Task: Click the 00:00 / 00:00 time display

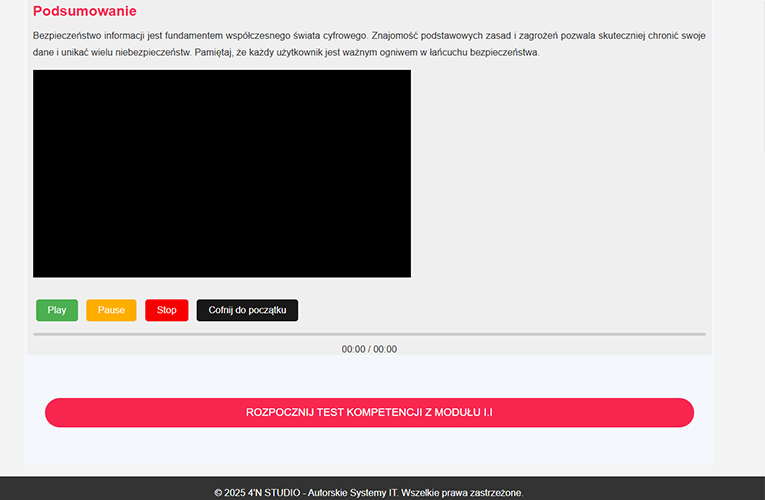Action: click(369, 349)
